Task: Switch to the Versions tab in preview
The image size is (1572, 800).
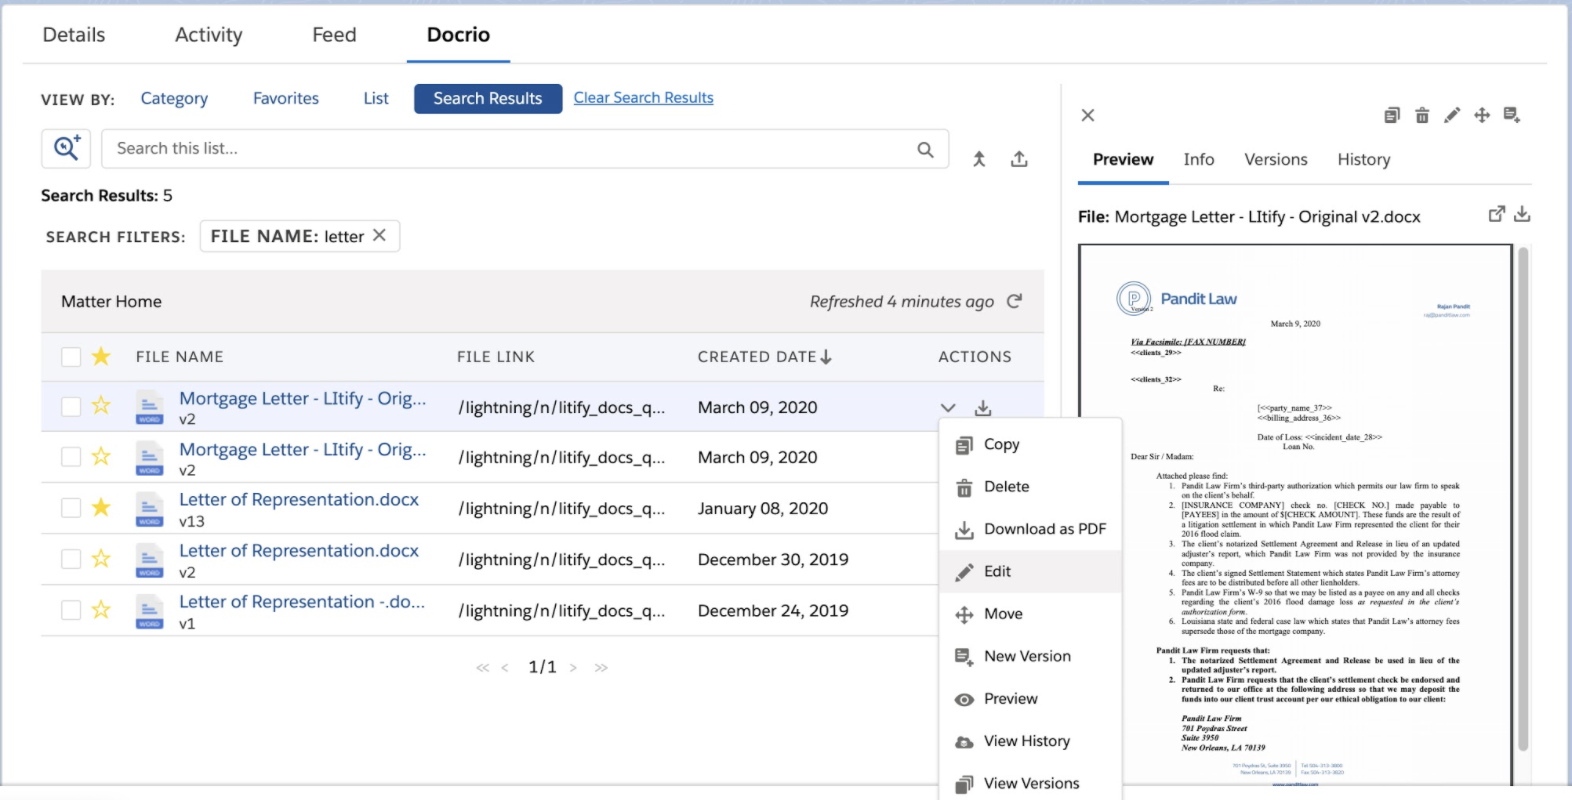Action: tap(1275, 160)
